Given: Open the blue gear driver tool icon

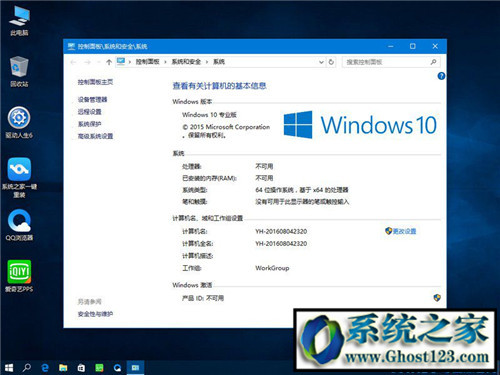Looking at the screenshot, I should [19, 122].
